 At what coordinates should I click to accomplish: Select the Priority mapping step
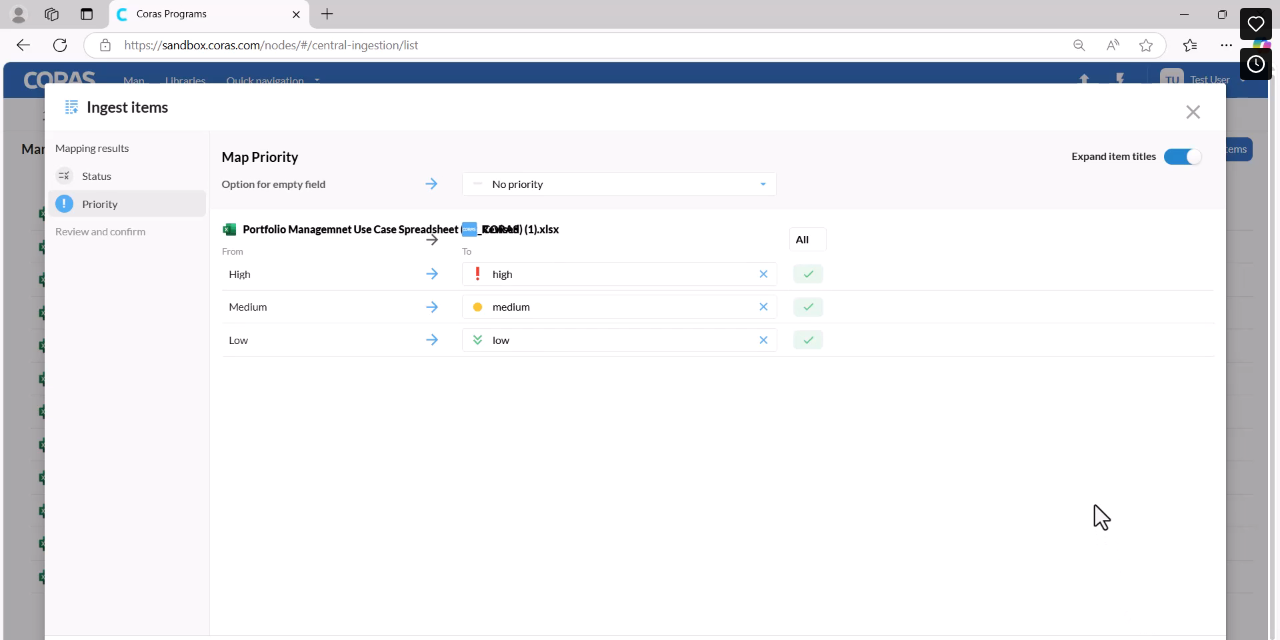(x=126, y=204)
